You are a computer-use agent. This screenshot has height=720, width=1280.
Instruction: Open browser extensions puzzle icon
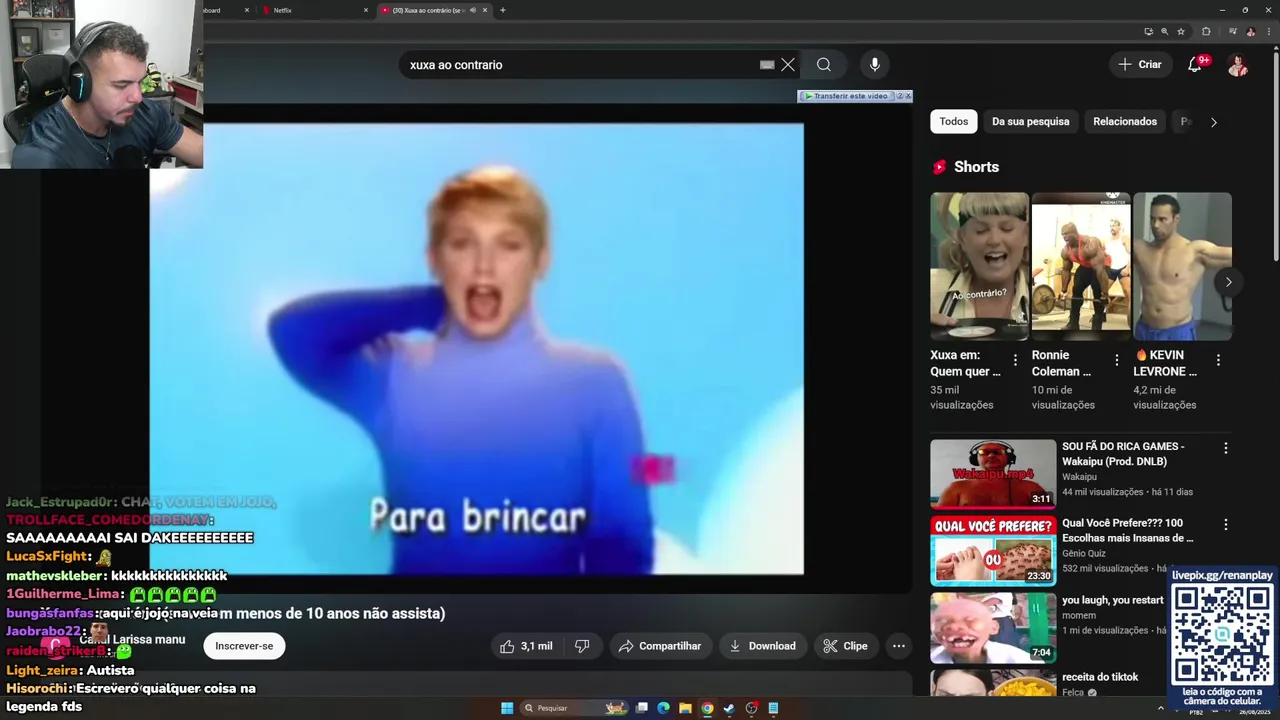tap(1206, 32)
